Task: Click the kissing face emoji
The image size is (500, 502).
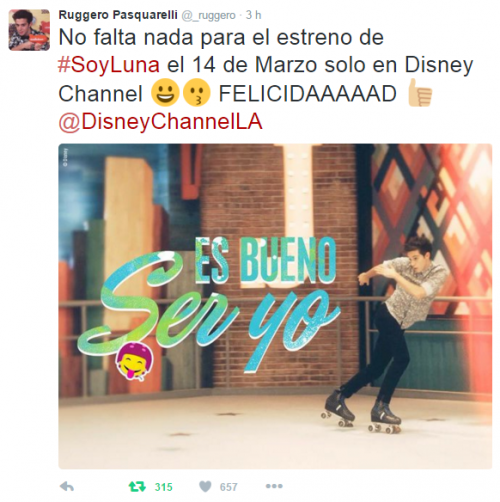Action: (197, 93)
